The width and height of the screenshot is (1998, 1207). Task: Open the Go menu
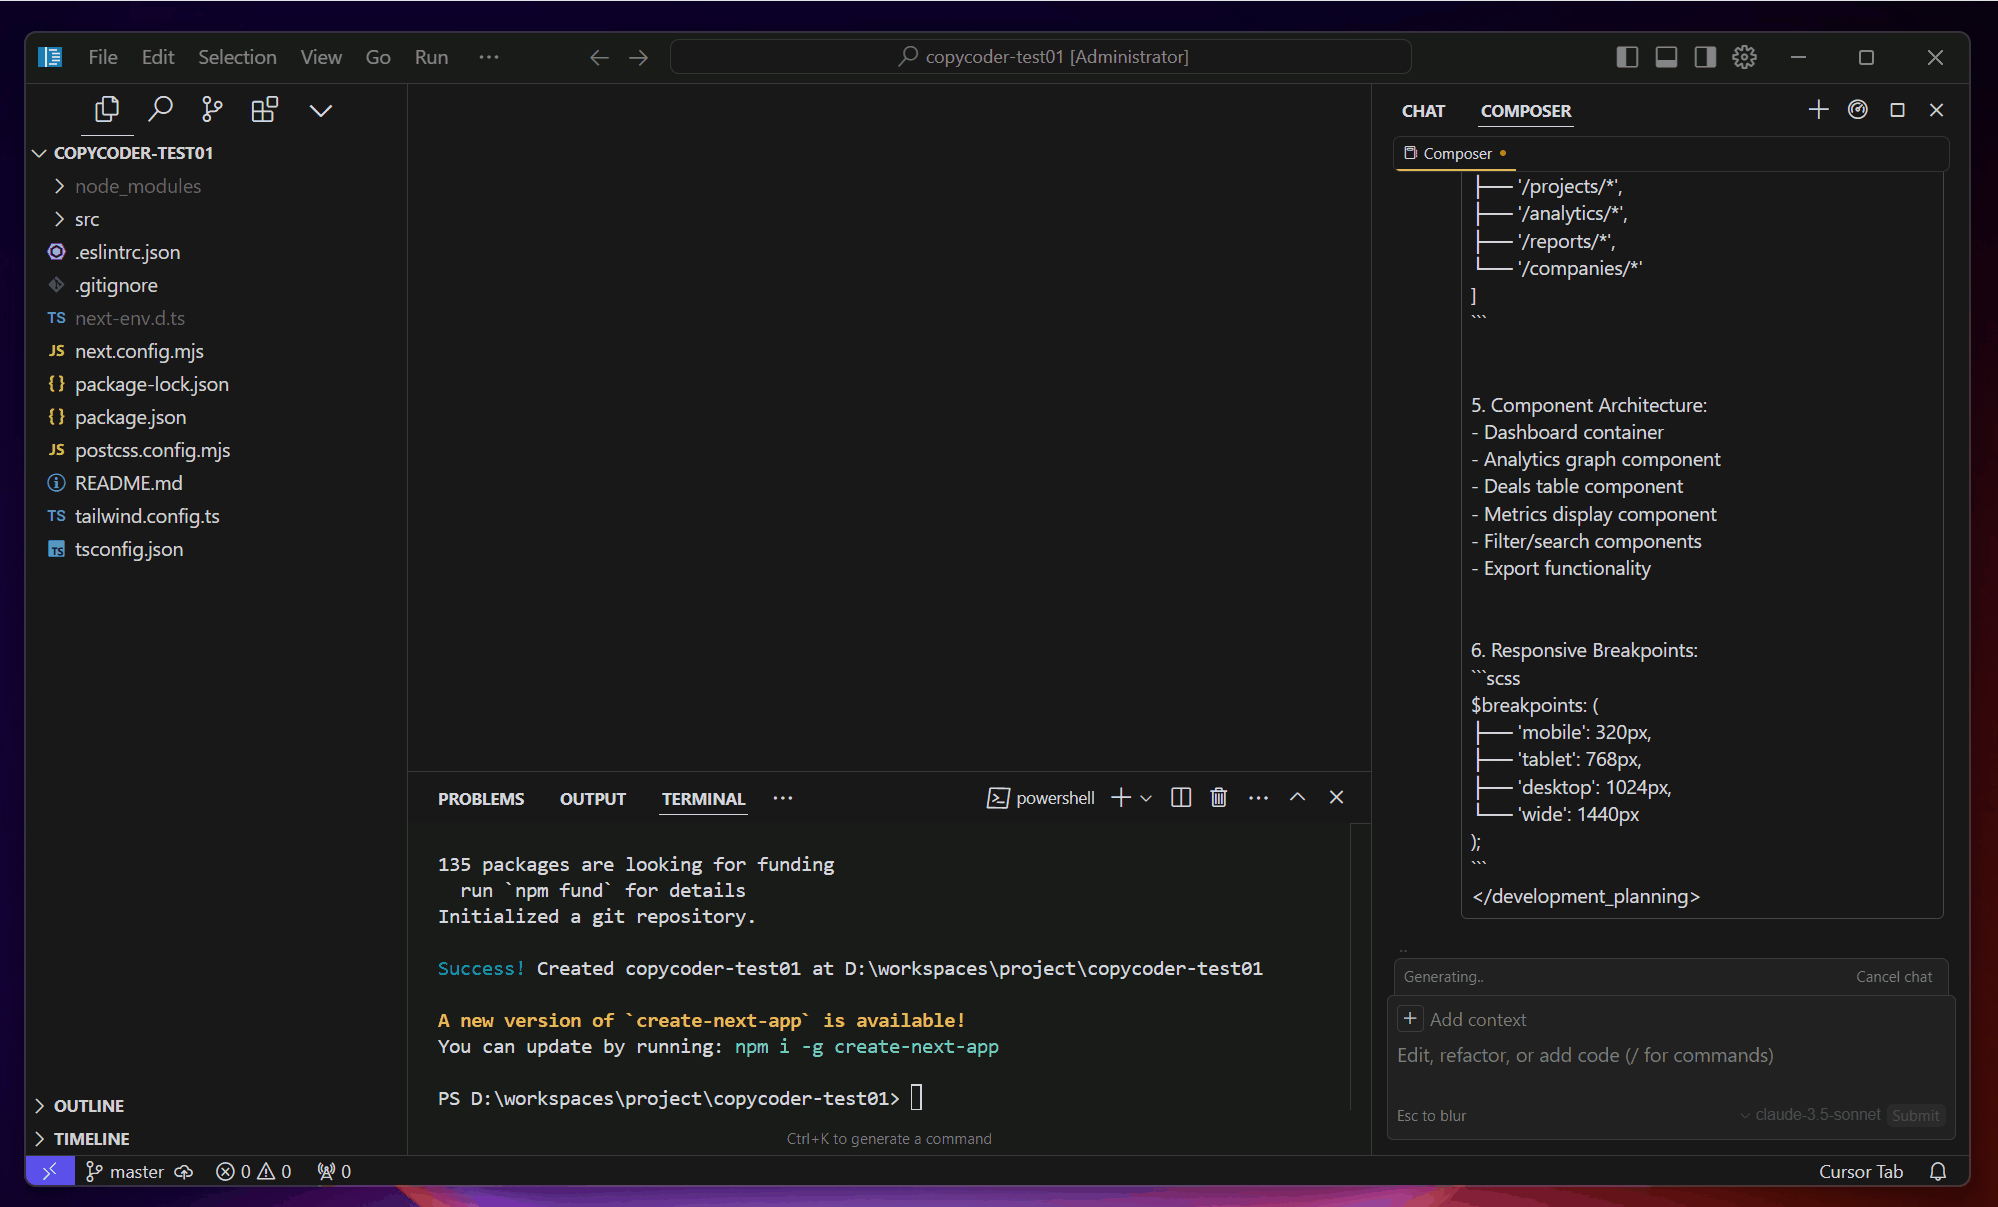(x=378, y=57)
